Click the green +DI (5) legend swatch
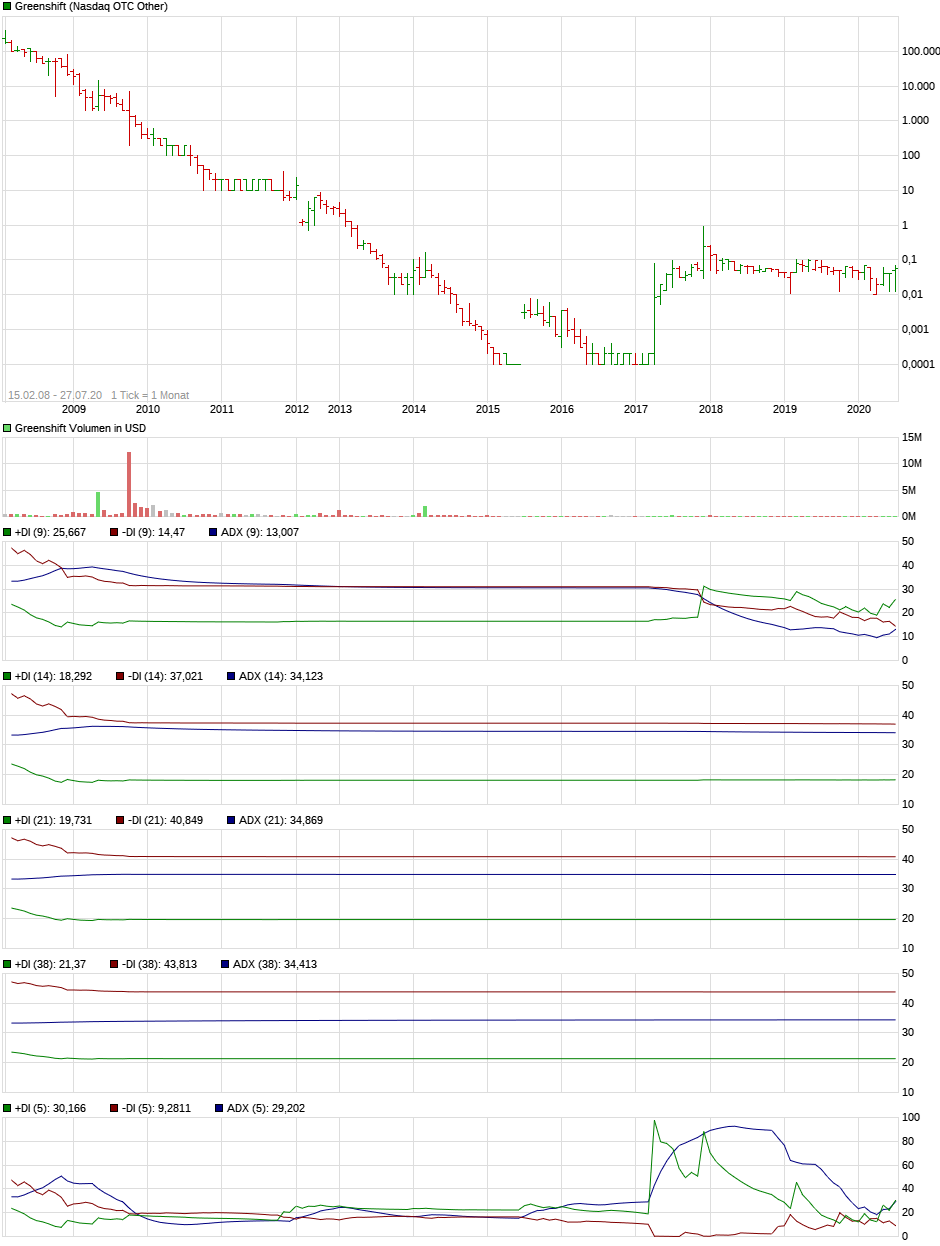Screen dimensions: 940x1246 point(7,1108)
